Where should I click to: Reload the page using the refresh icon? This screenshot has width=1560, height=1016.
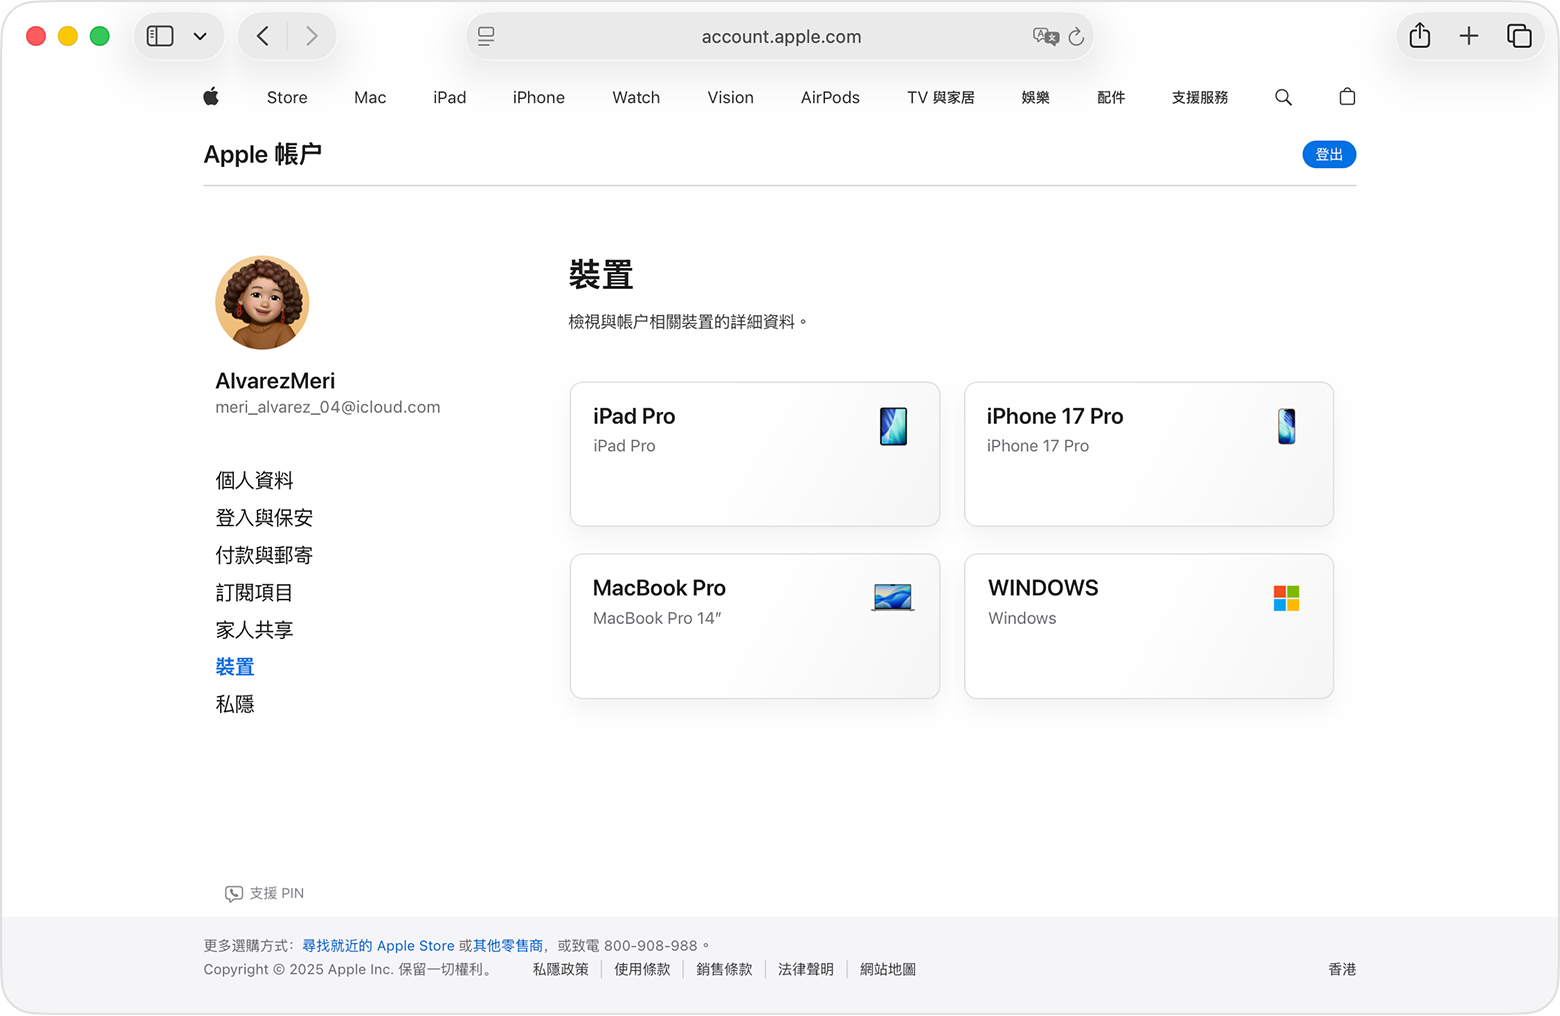(1076, 36)
